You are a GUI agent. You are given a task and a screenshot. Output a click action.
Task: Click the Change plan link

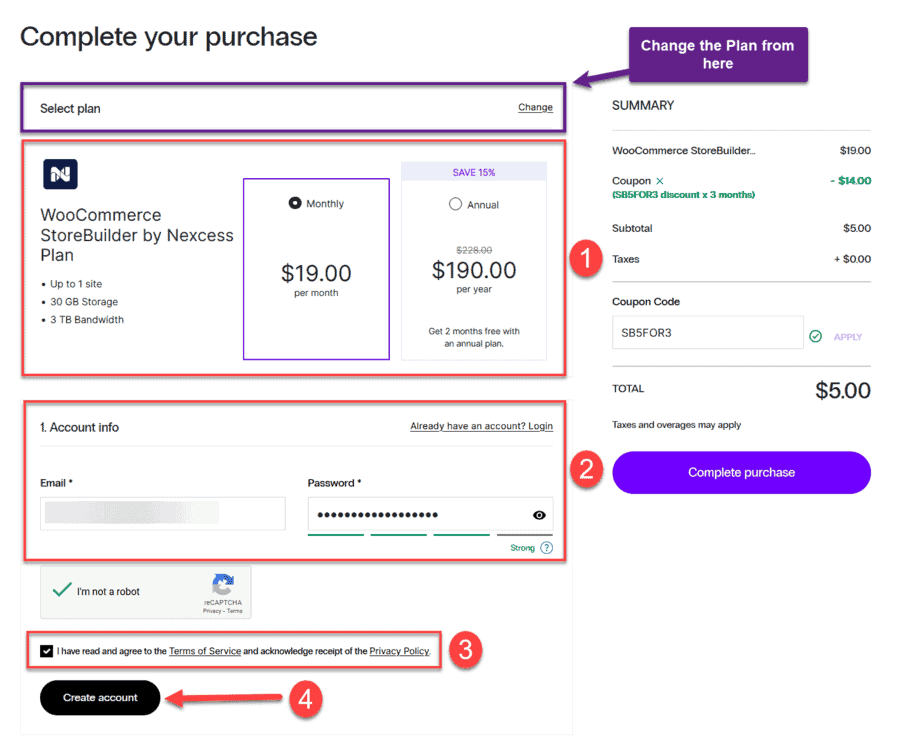[535, 107]
